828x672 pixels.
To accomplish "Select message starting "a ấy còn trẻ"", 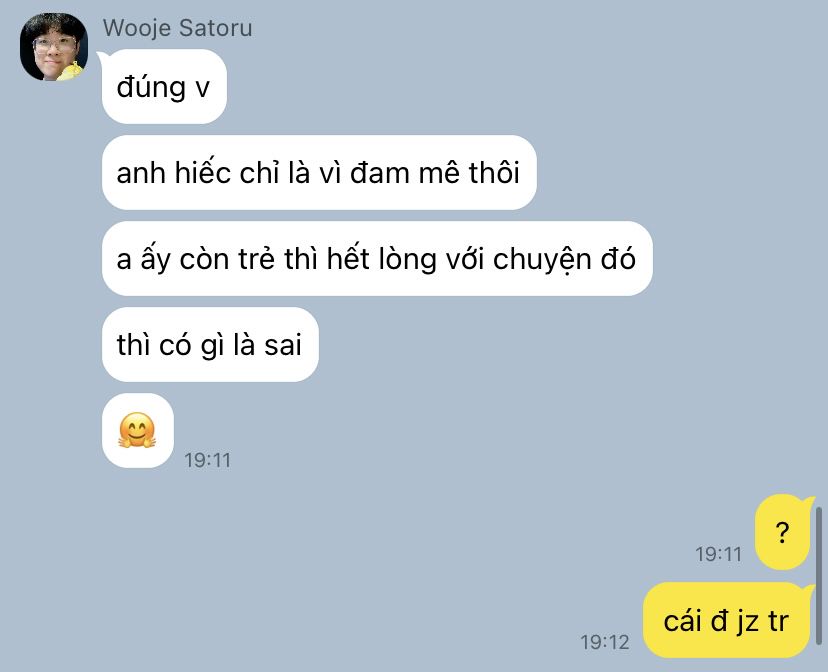I will pos(377,259).
